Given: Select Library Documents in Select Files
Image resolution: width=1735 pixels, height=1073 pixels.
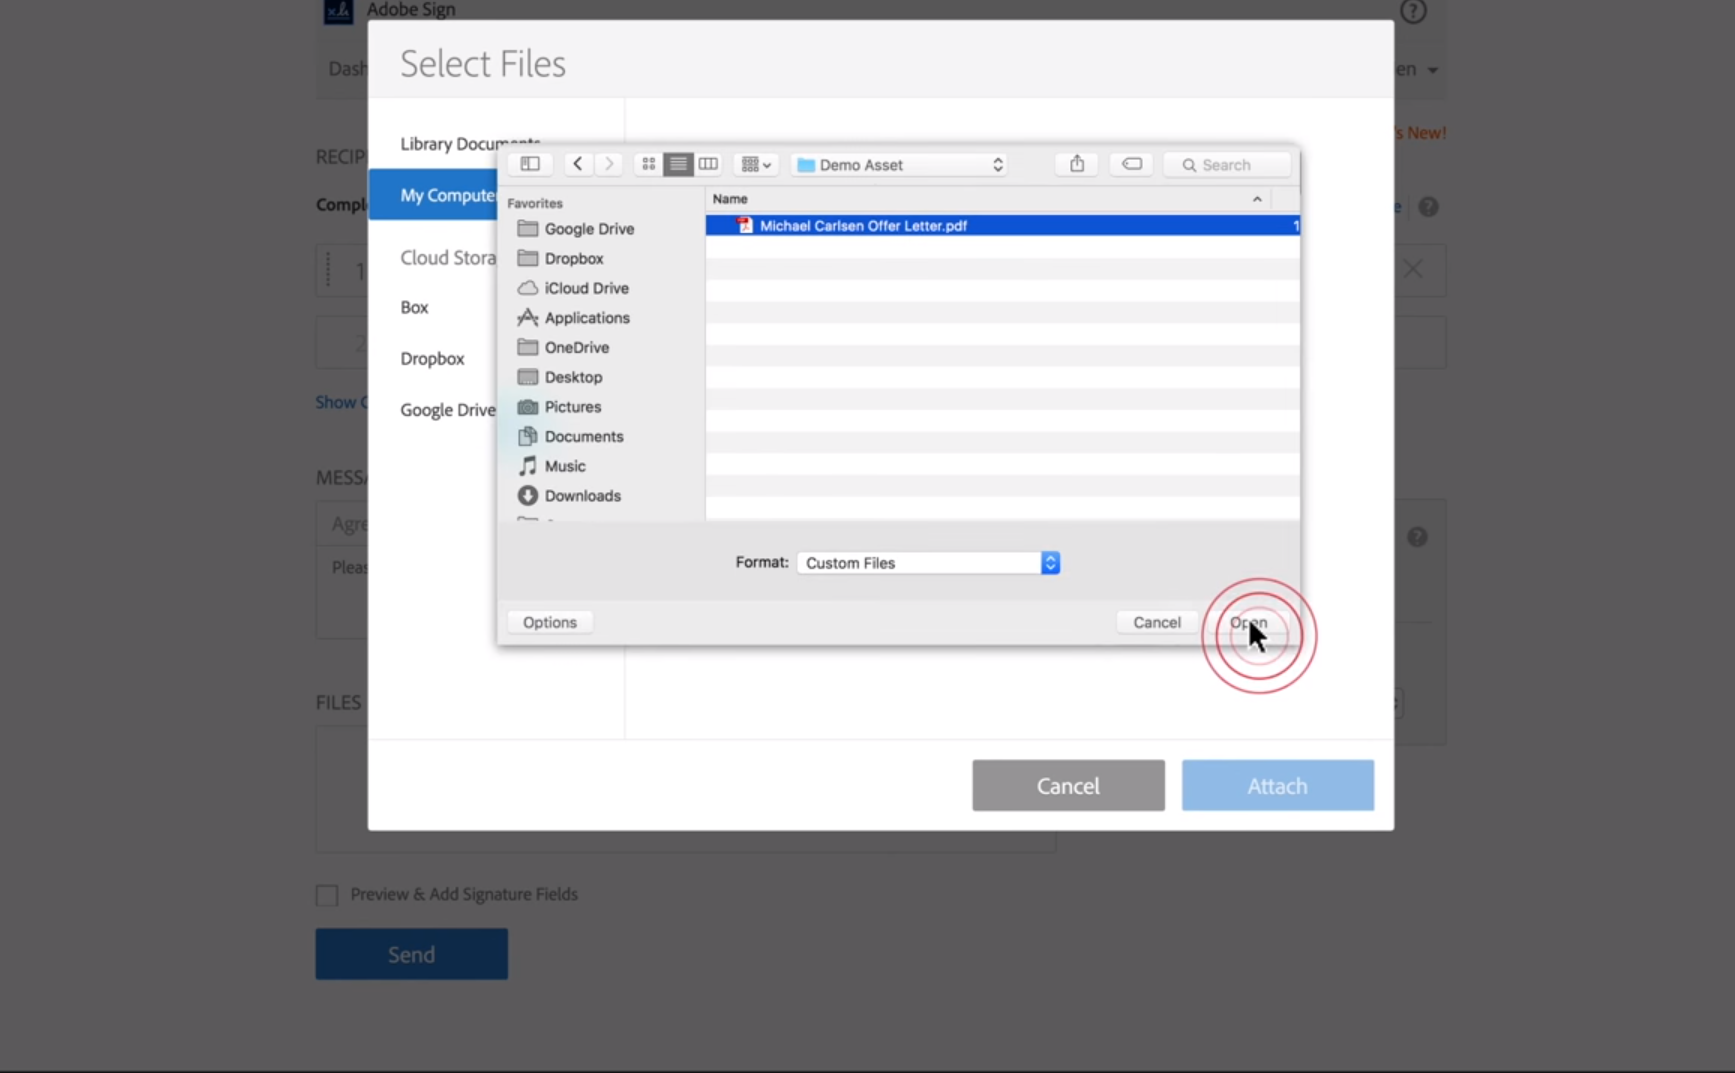Looking at the screenshot, I should click(470, 144).
